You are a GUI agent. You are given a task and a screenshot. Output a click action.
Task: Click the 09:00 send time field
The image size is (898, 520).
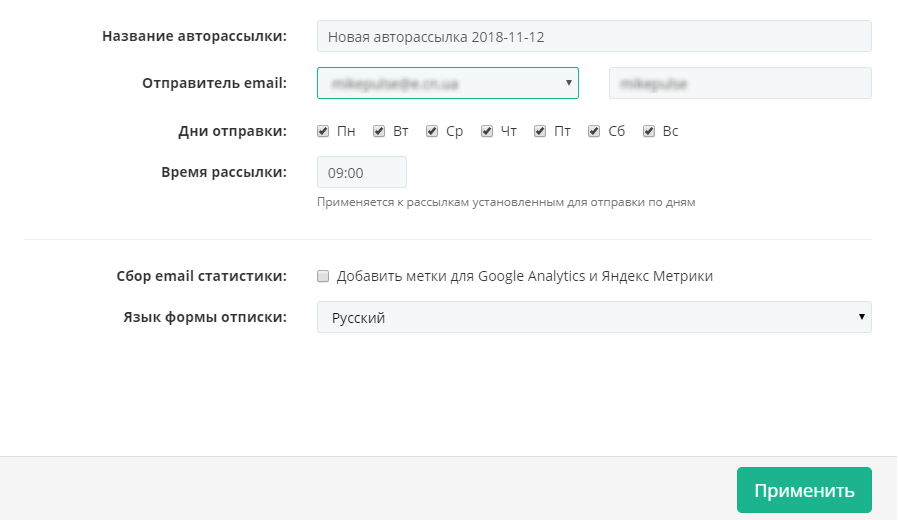click(361, 172)
